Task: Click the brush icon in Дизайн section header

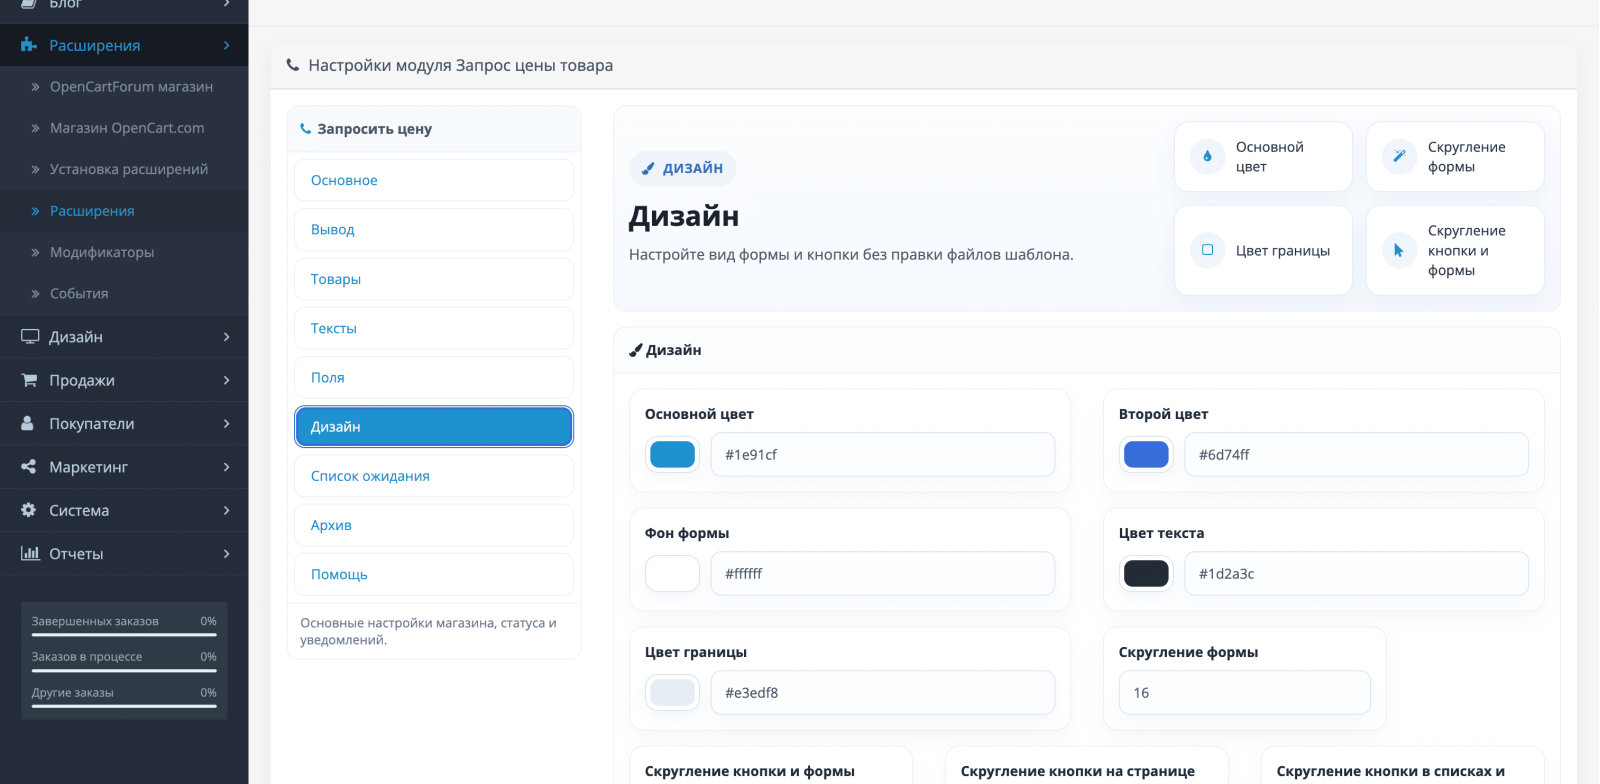Action: point(635,350)
